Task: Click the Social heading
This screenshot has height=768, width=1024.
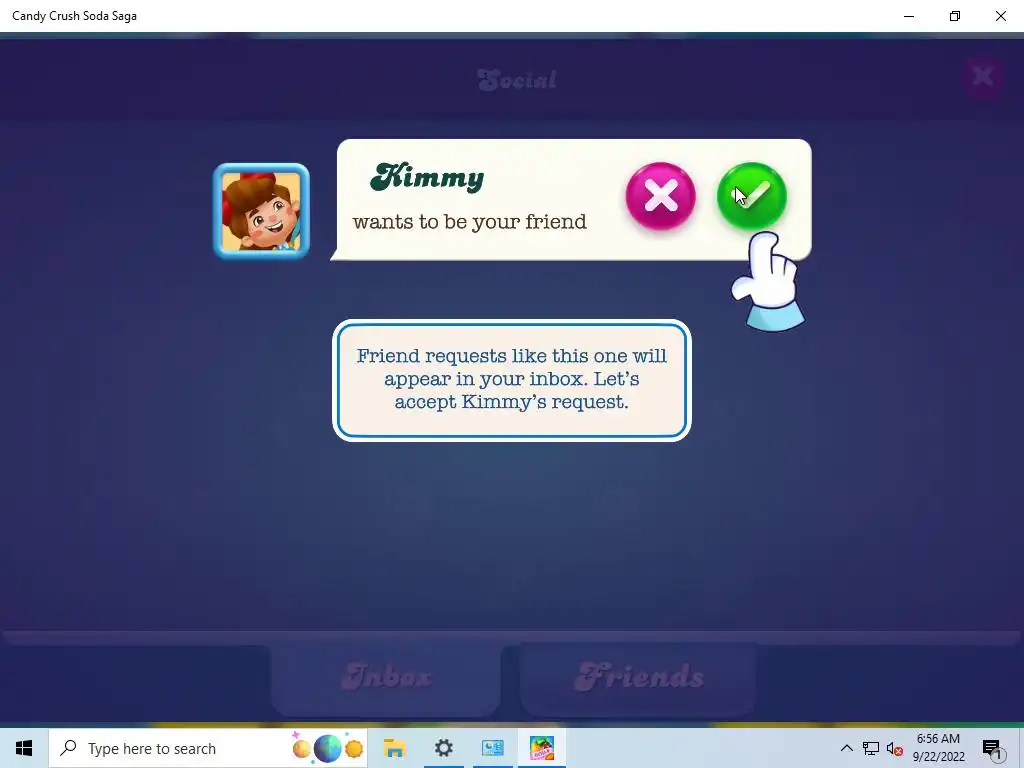Action: click(517, 80)
